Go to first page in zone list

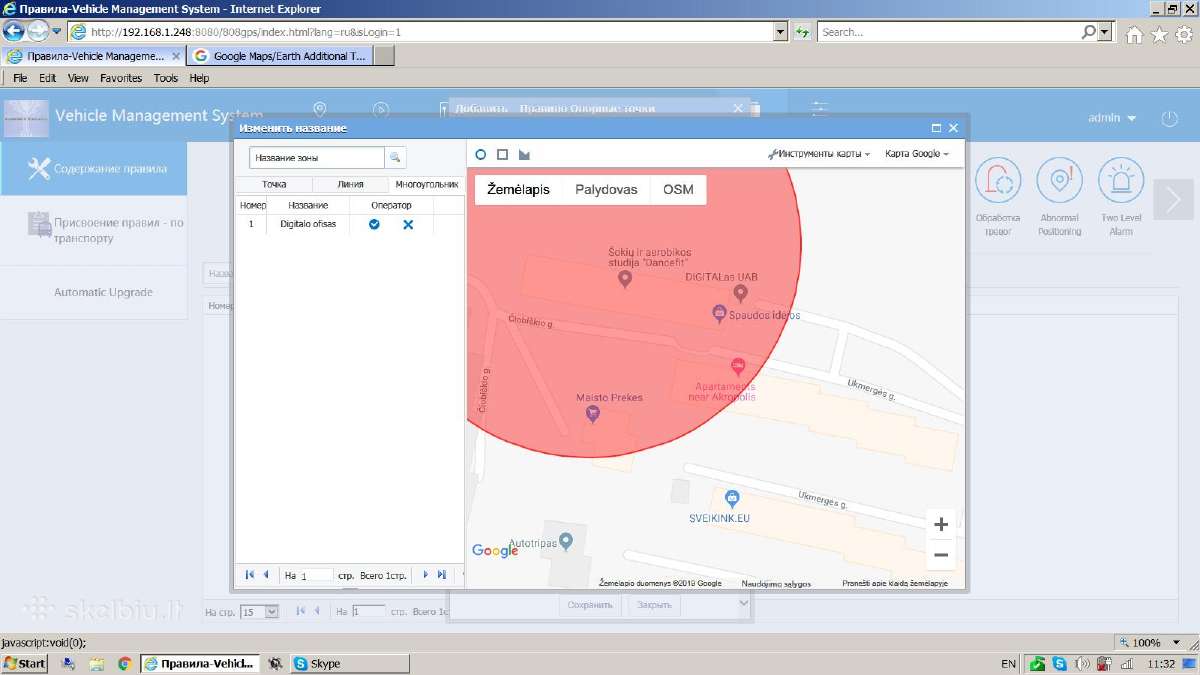249,575
